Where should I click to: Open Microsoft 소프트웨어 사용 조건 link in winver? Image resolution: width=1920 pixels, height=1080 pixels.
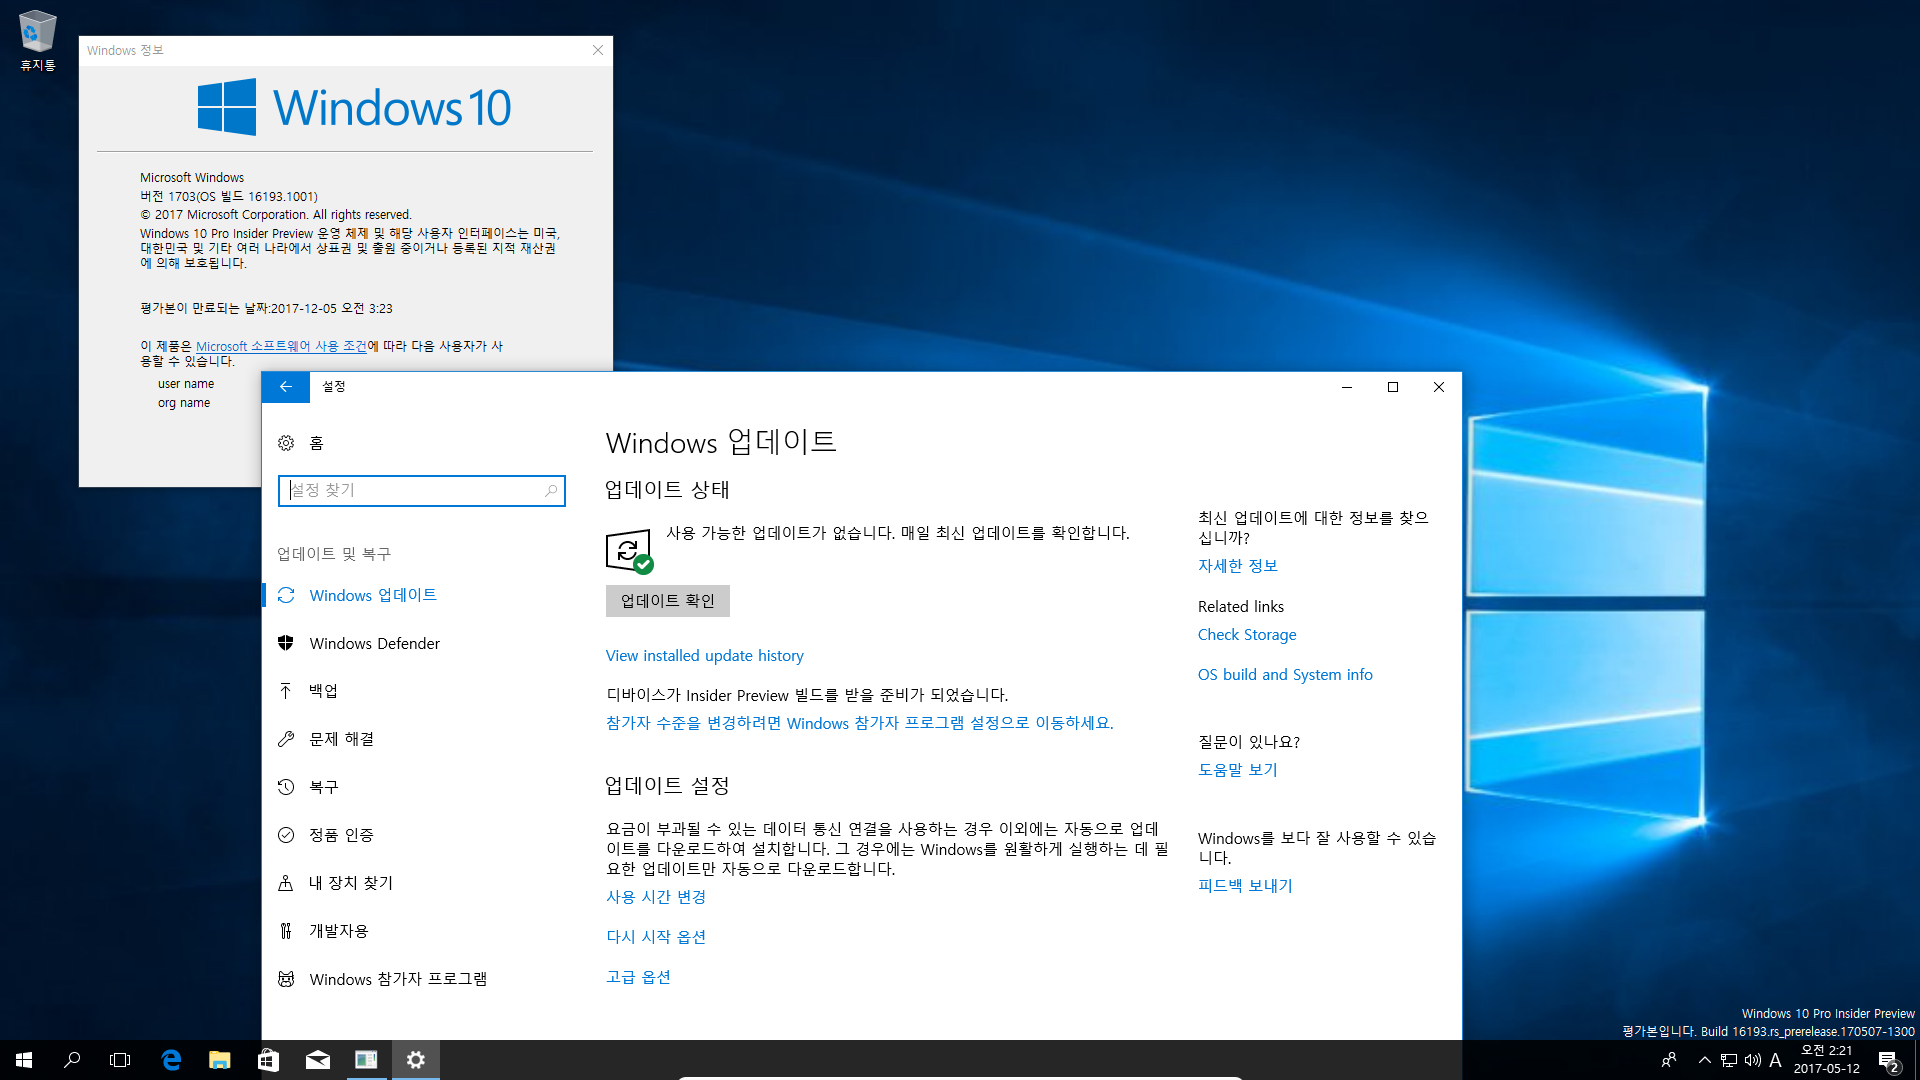pyautogui.click(x=281, y=346)
